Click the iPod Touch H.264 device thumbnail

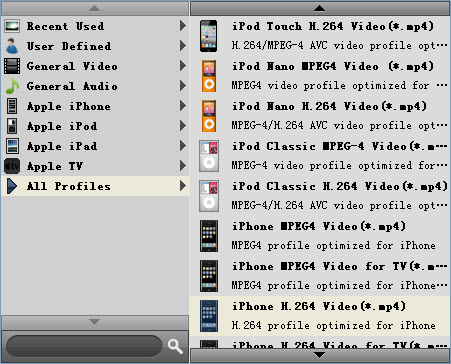click(x=209, y=36)
